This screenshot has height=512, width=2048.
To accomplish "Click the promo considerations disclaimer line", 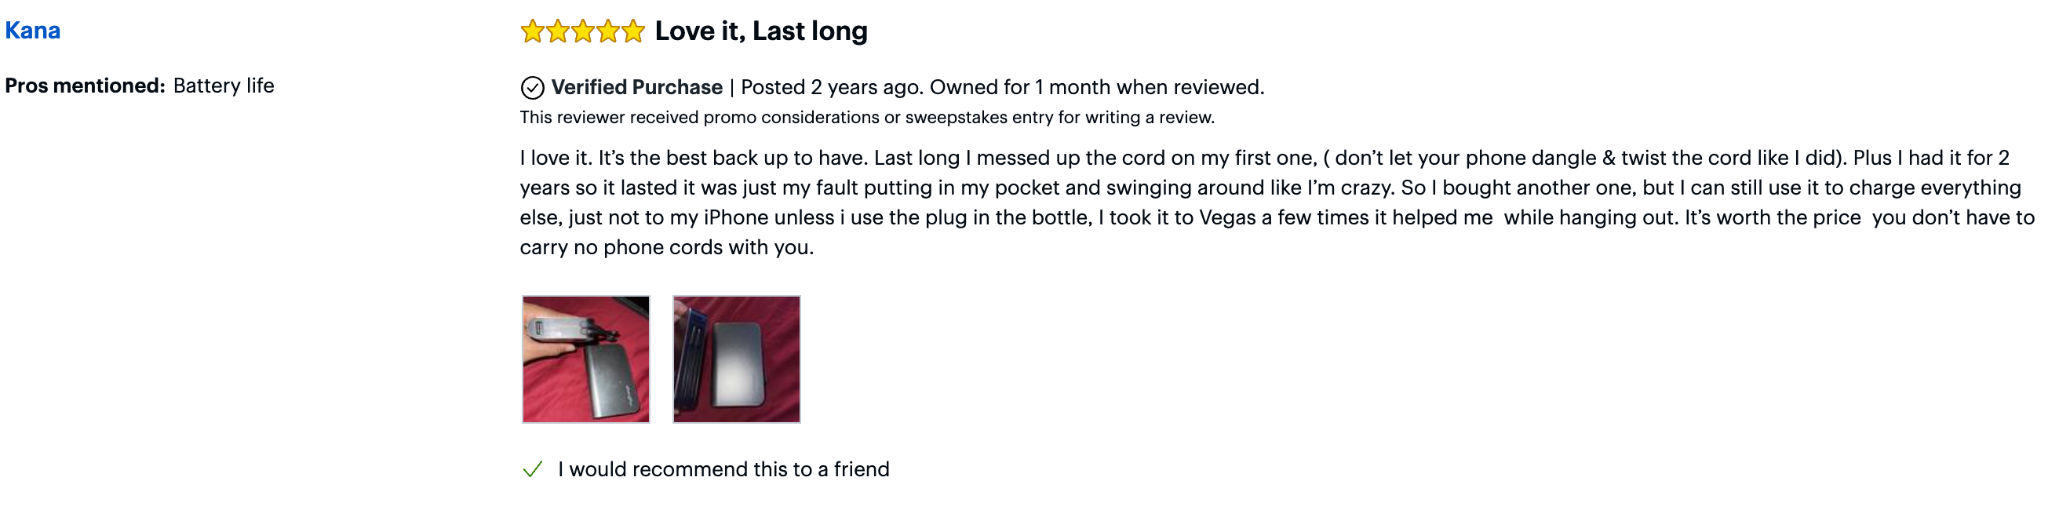I will [867, 118].
